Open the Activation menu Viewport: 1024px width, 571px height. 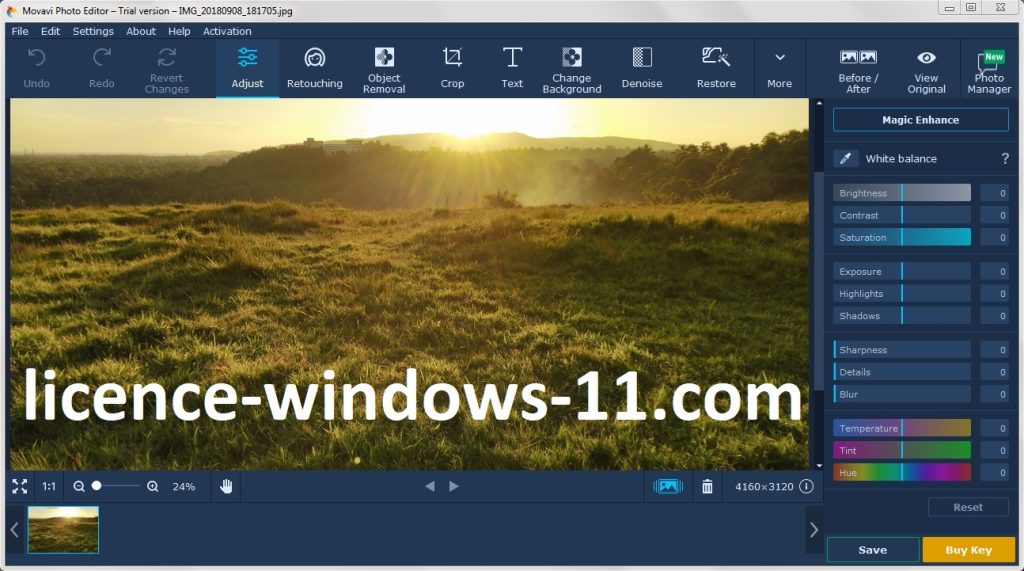click(x=227, y=31)
